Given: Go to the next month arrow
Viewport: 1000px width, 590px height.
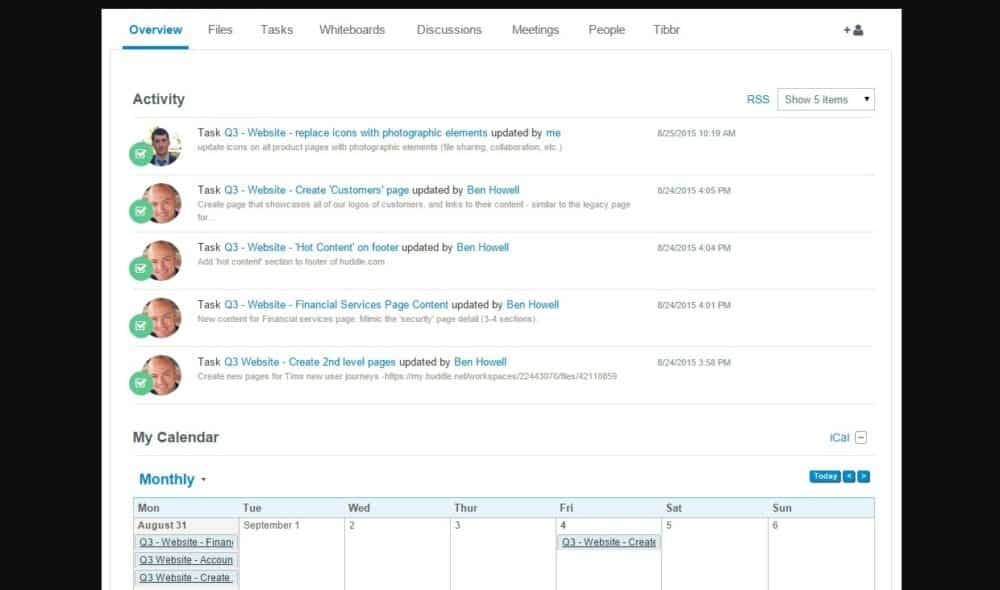Looking at the screenshot, I should coord(864,476).
